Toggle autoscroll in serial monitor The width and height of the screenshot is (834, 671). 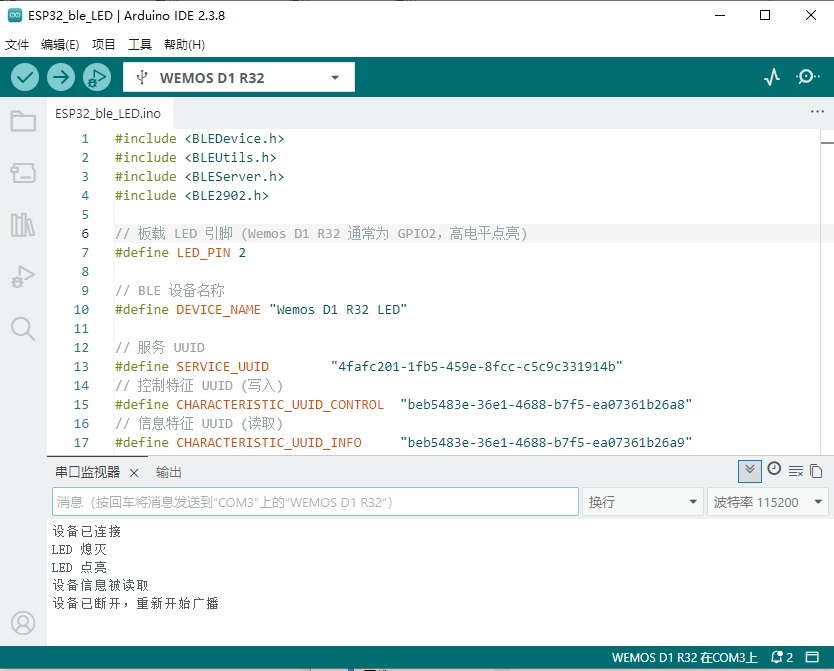pos(749,471)
